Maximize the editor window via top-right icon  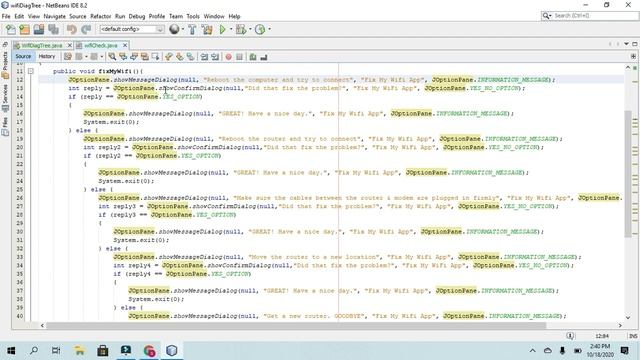[x=635, y=44]
